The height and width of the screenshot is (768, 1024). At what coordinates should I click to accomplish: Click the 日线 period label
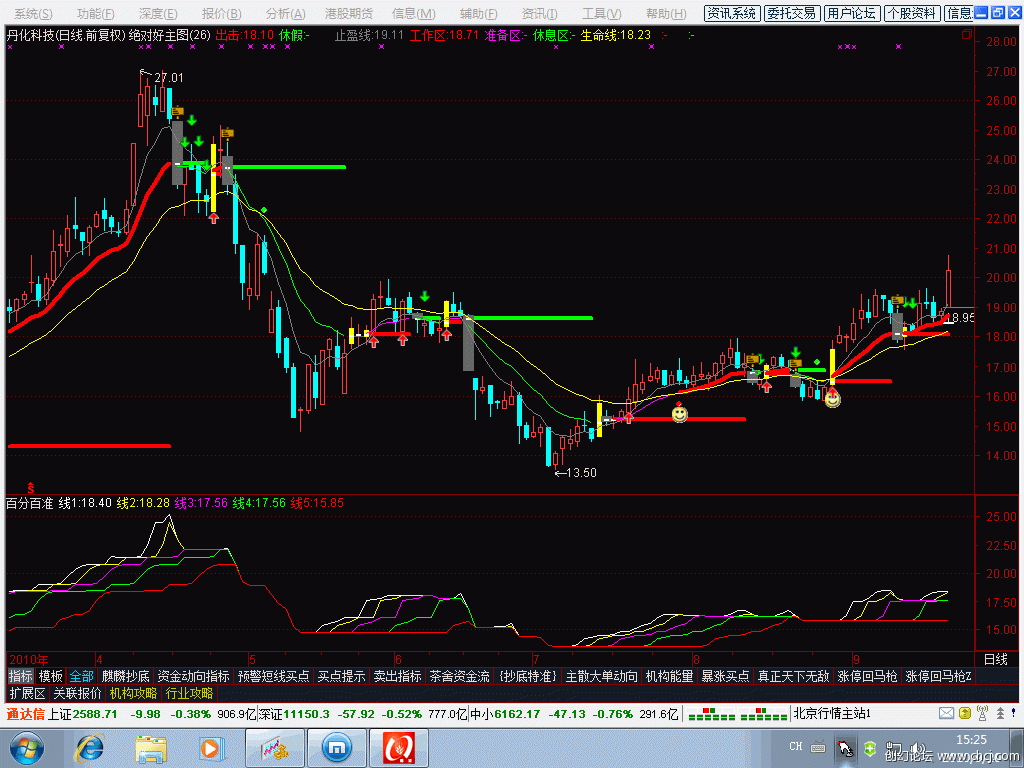pos(996,660)
